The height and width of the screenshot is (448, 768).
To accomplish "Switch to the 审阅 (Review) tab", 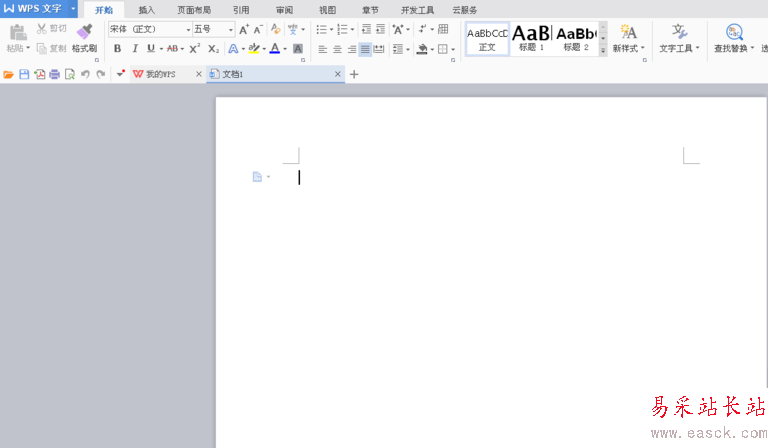I will pyautogui.click(x=284, y=10).
